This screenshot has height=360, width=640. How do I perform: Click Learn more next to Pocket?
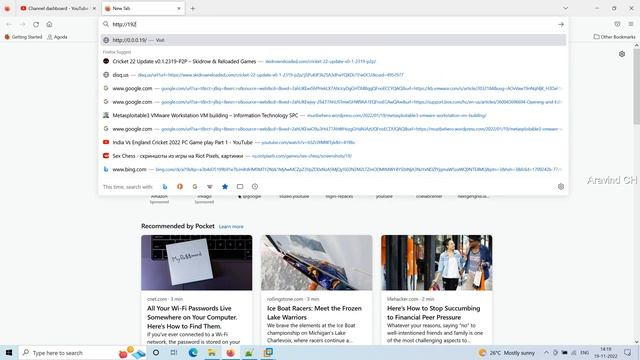click(231, 227)
